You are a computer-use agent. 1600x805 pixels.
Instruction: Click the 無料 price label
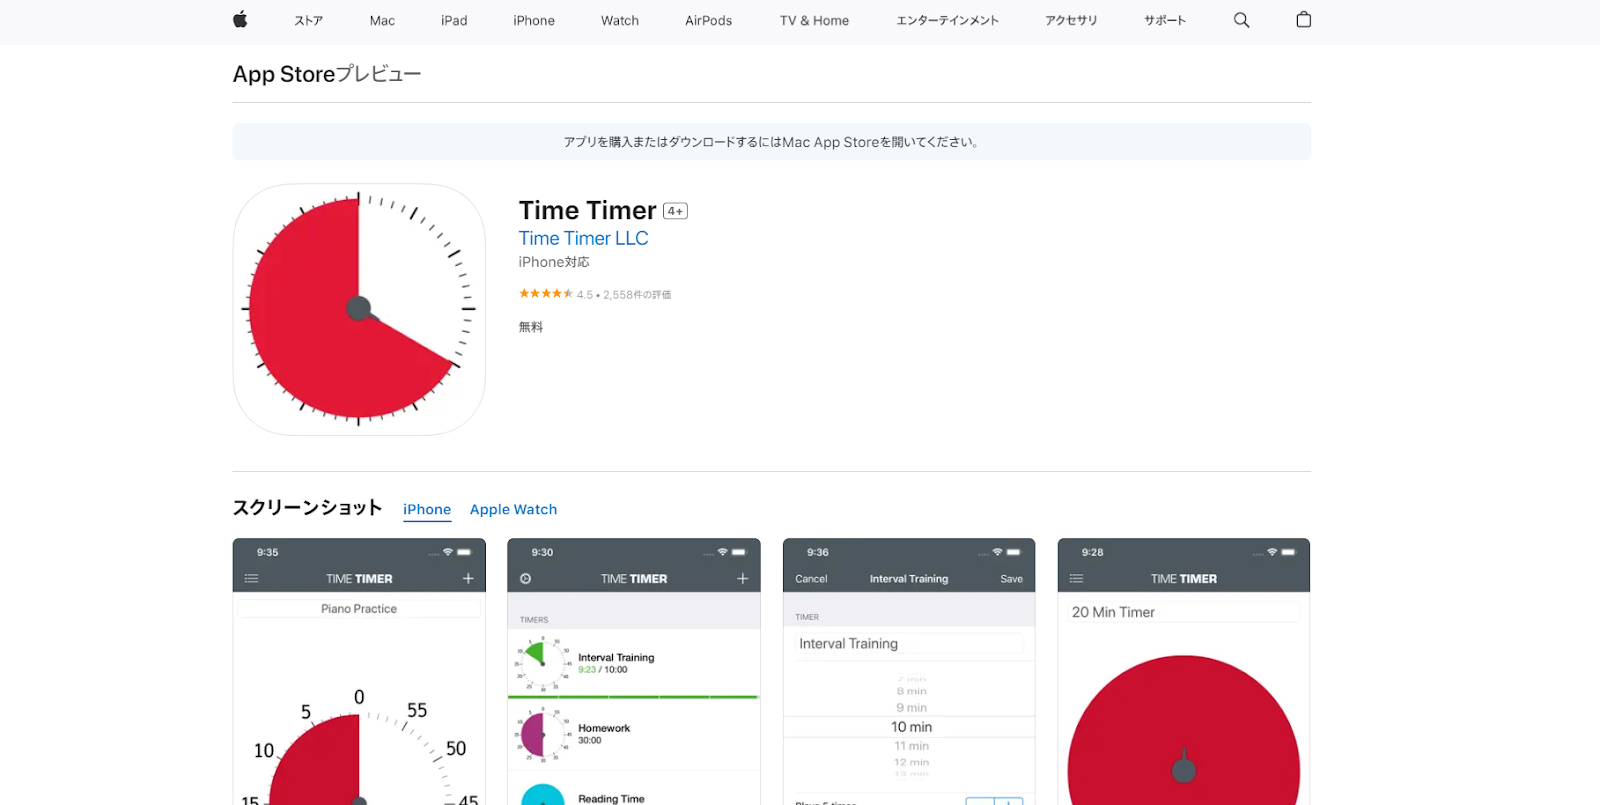531,327
